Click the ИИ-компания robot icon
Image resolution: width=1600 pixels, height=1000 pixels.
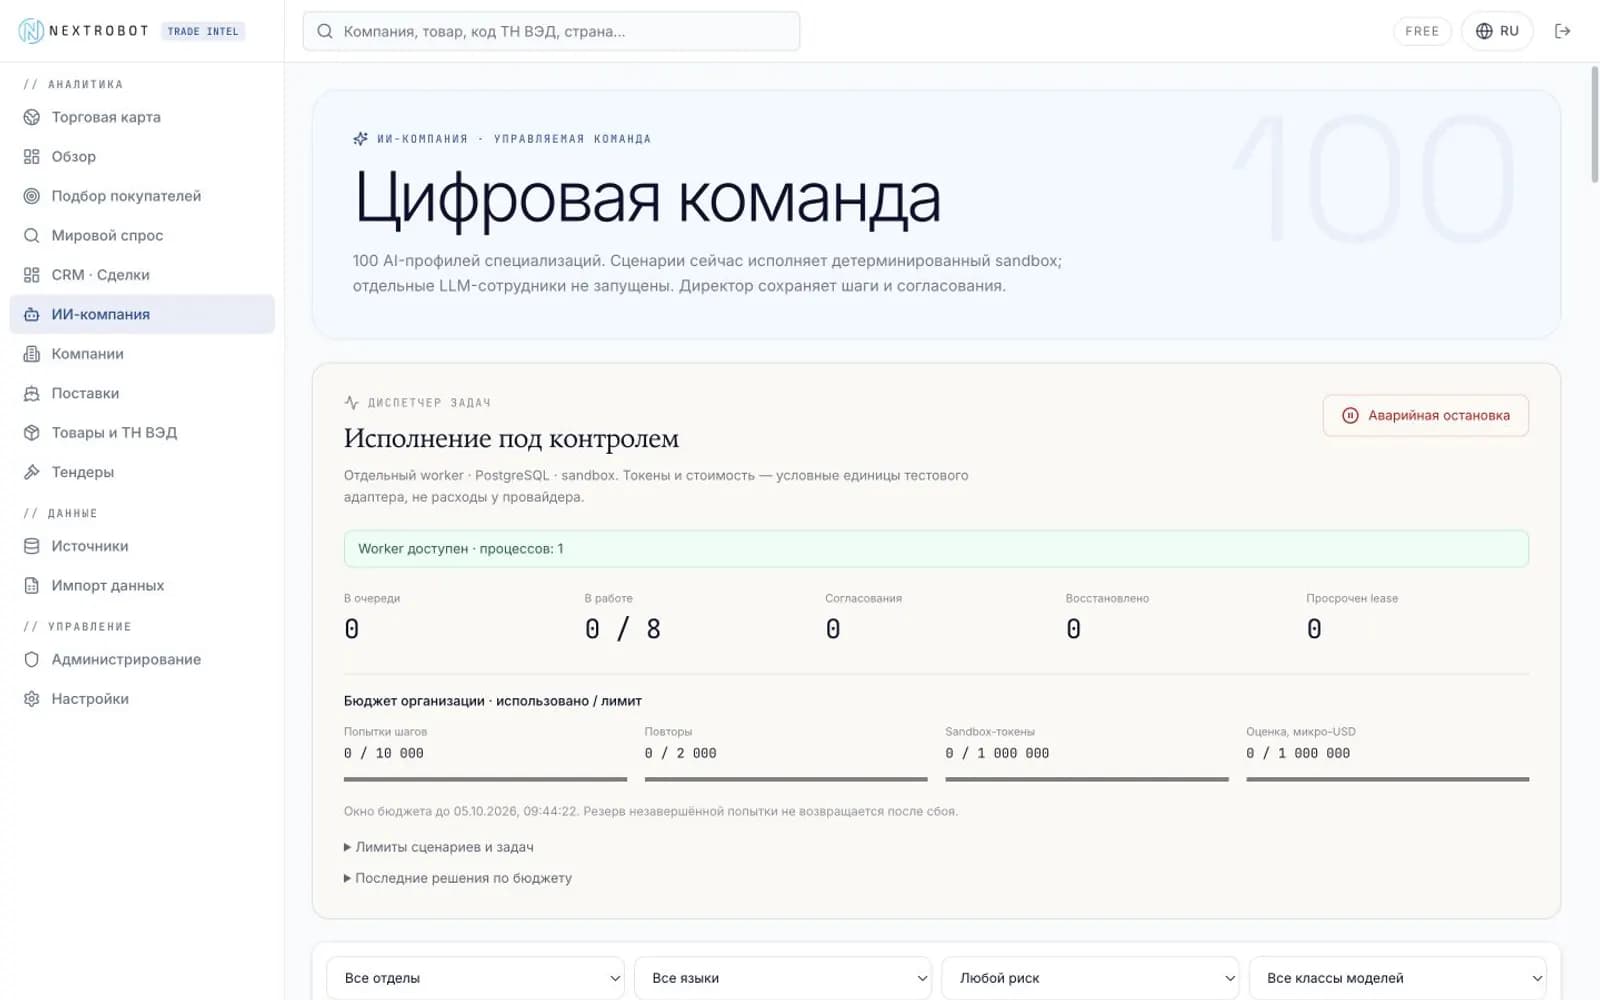coord(32,314)
